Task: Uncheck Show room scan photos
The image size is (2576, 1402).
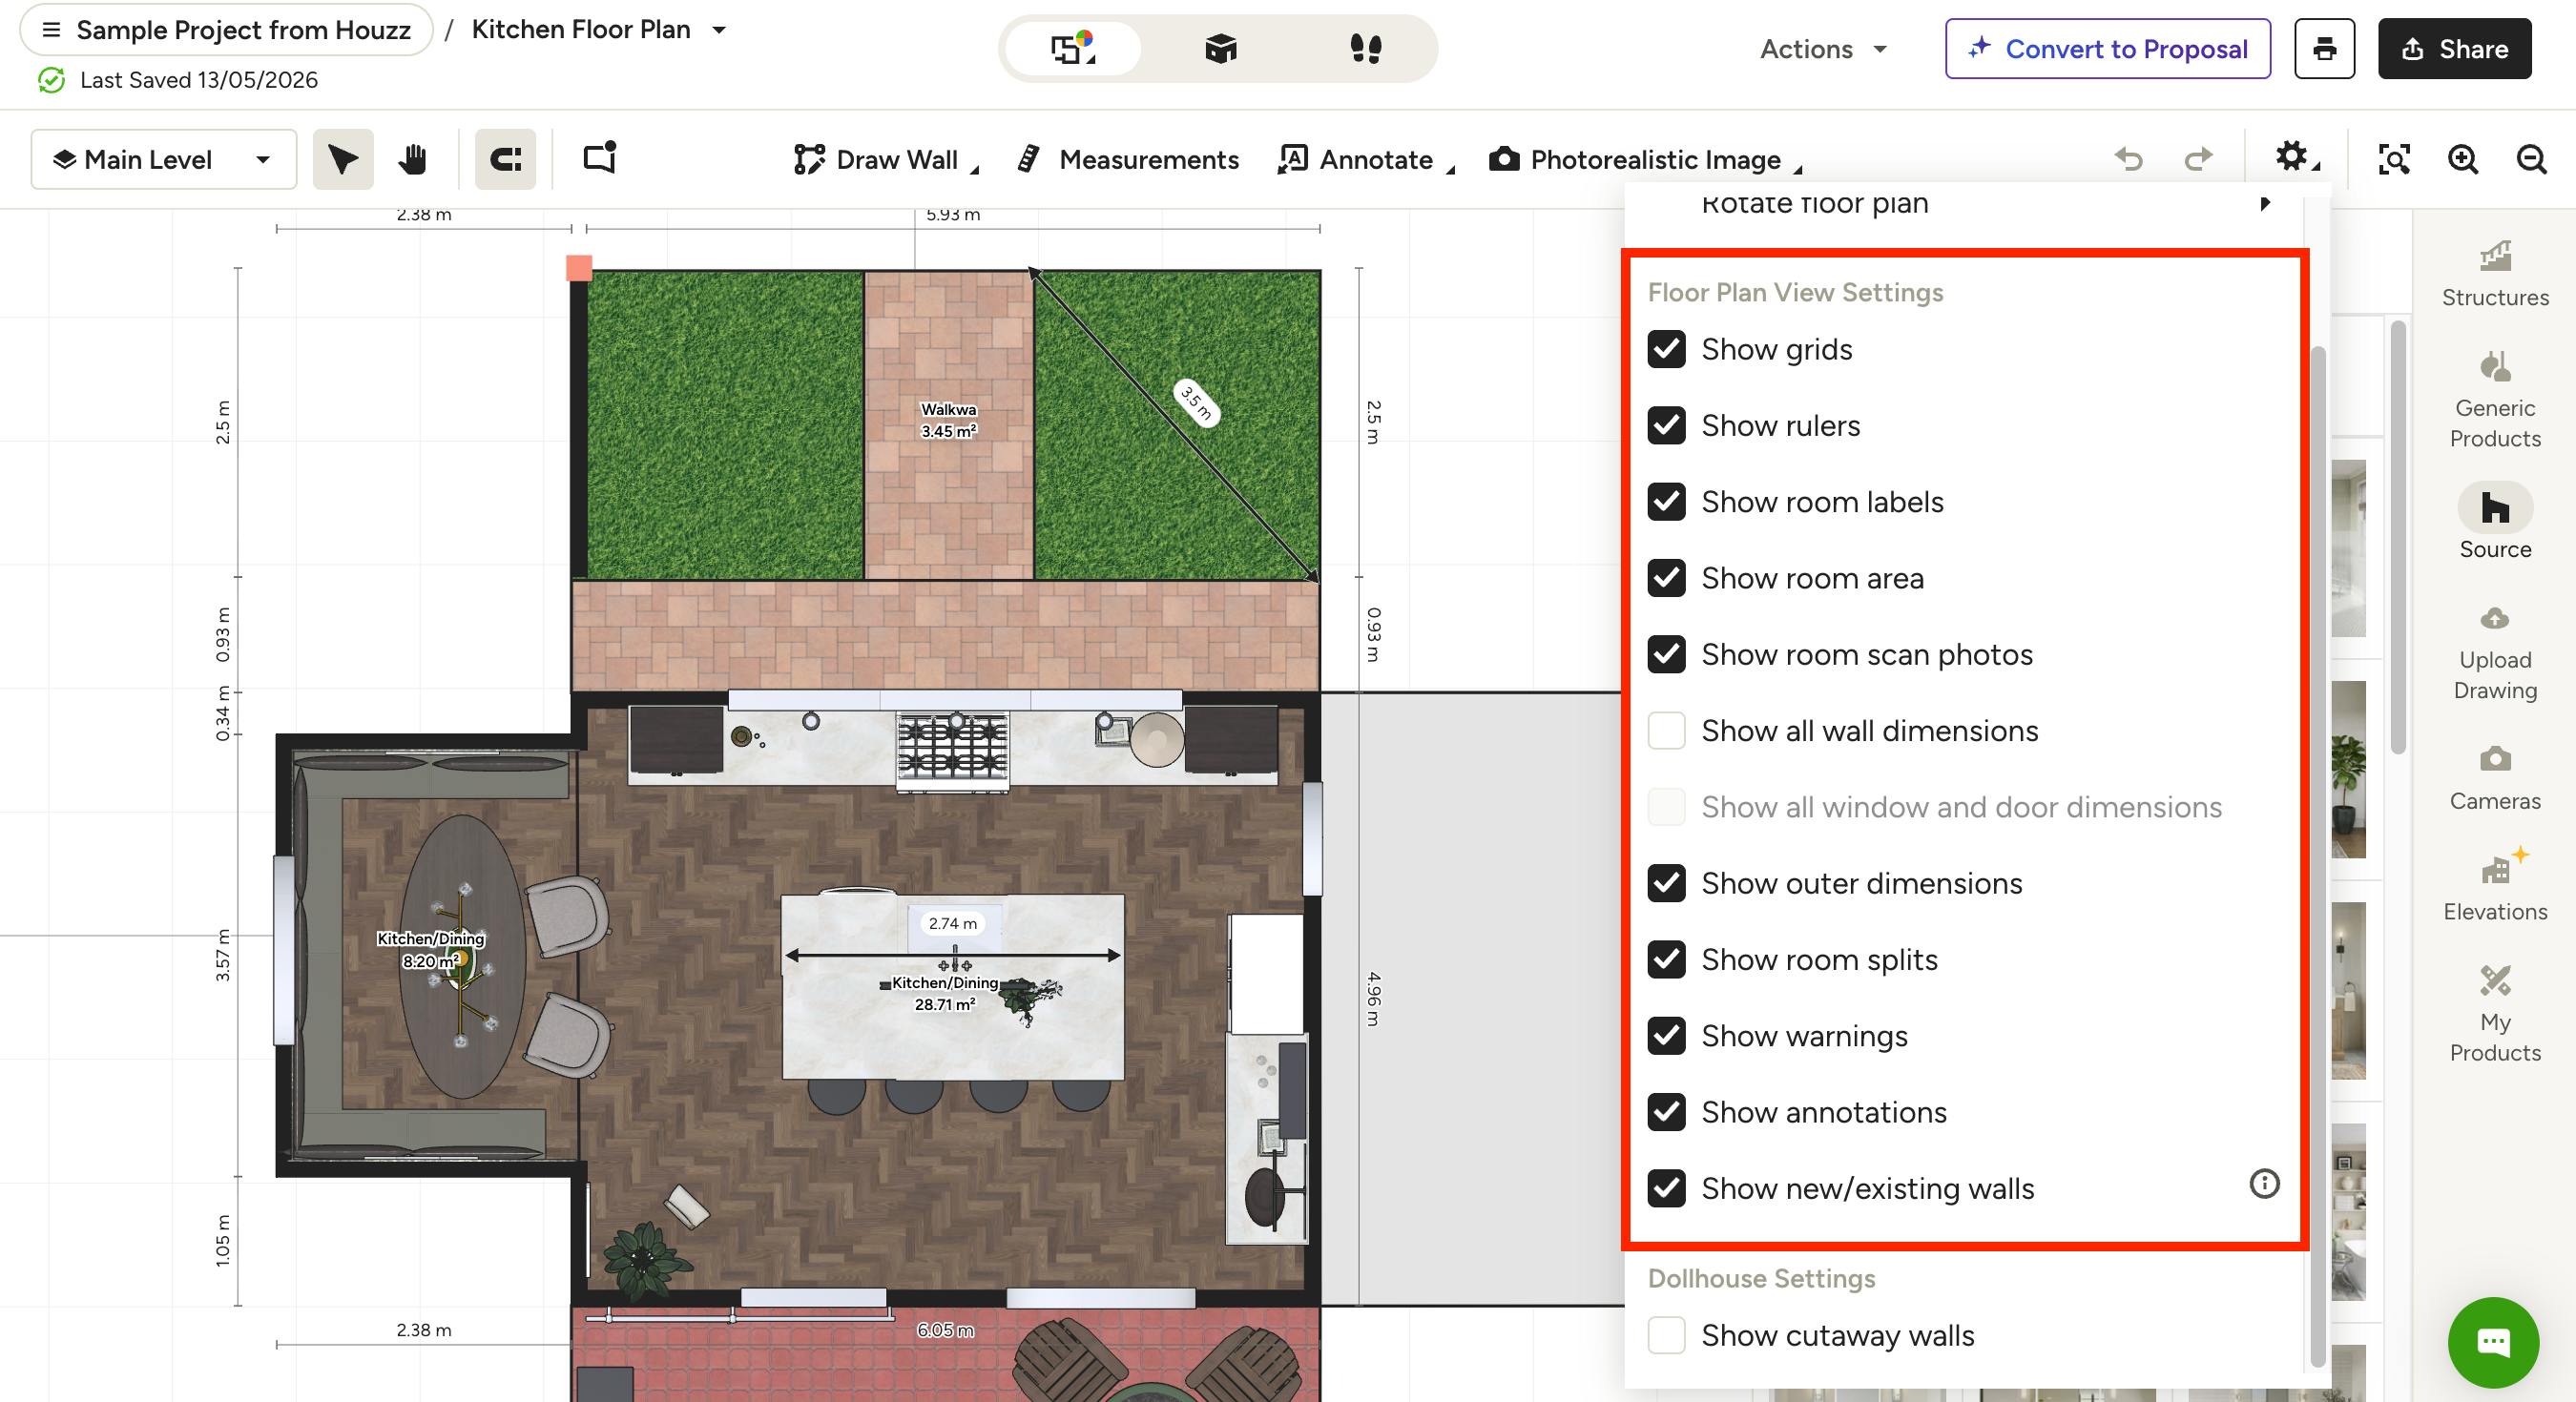Action: pyautogui.click(x=1666, y=654)
